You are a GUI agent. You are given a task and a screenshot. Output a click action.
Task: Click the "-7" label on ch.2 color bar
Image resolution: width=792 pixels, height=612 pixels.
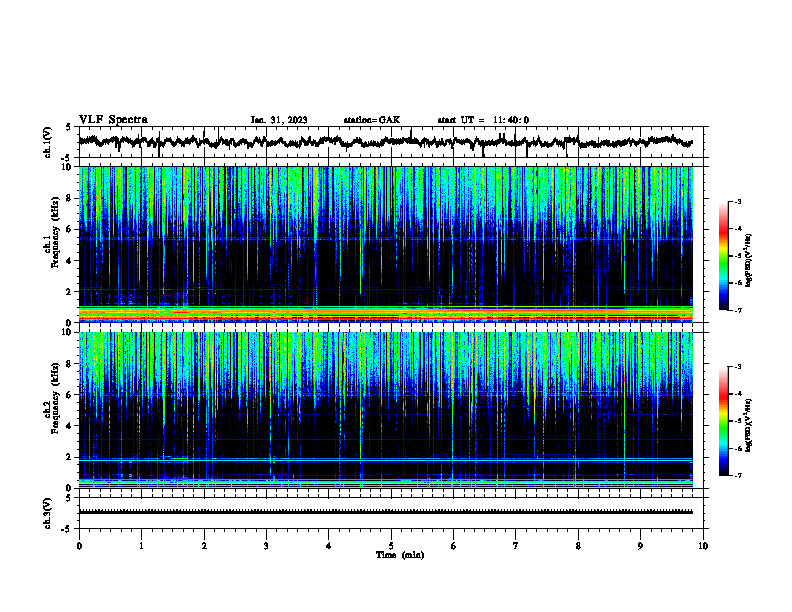(738, 475)
